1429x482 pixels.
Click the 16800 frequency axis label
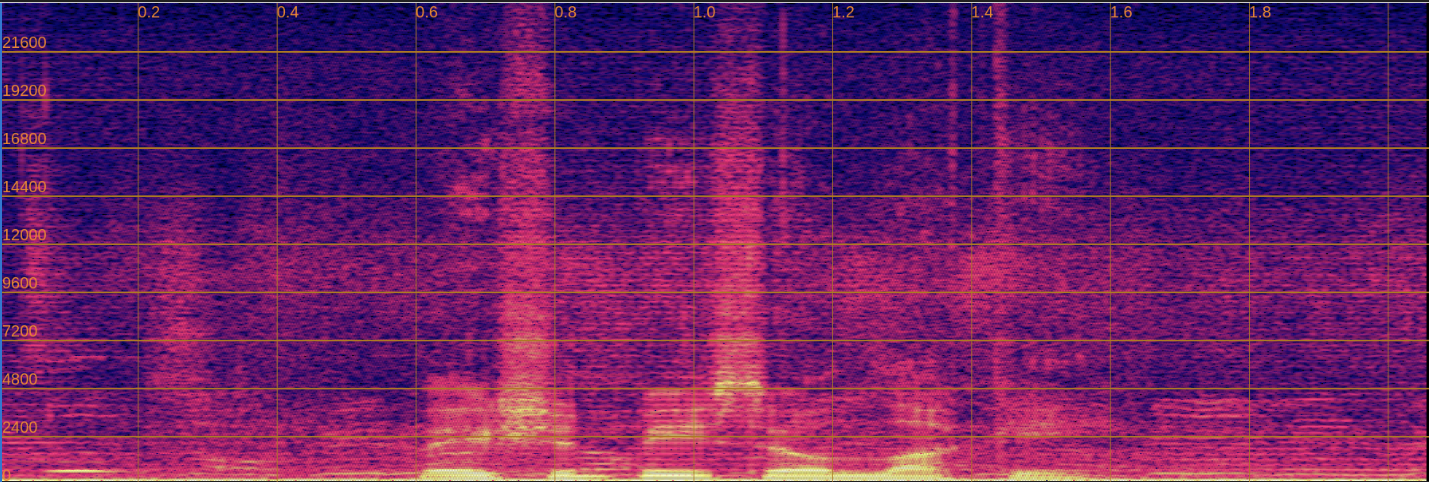pos(25,139)
